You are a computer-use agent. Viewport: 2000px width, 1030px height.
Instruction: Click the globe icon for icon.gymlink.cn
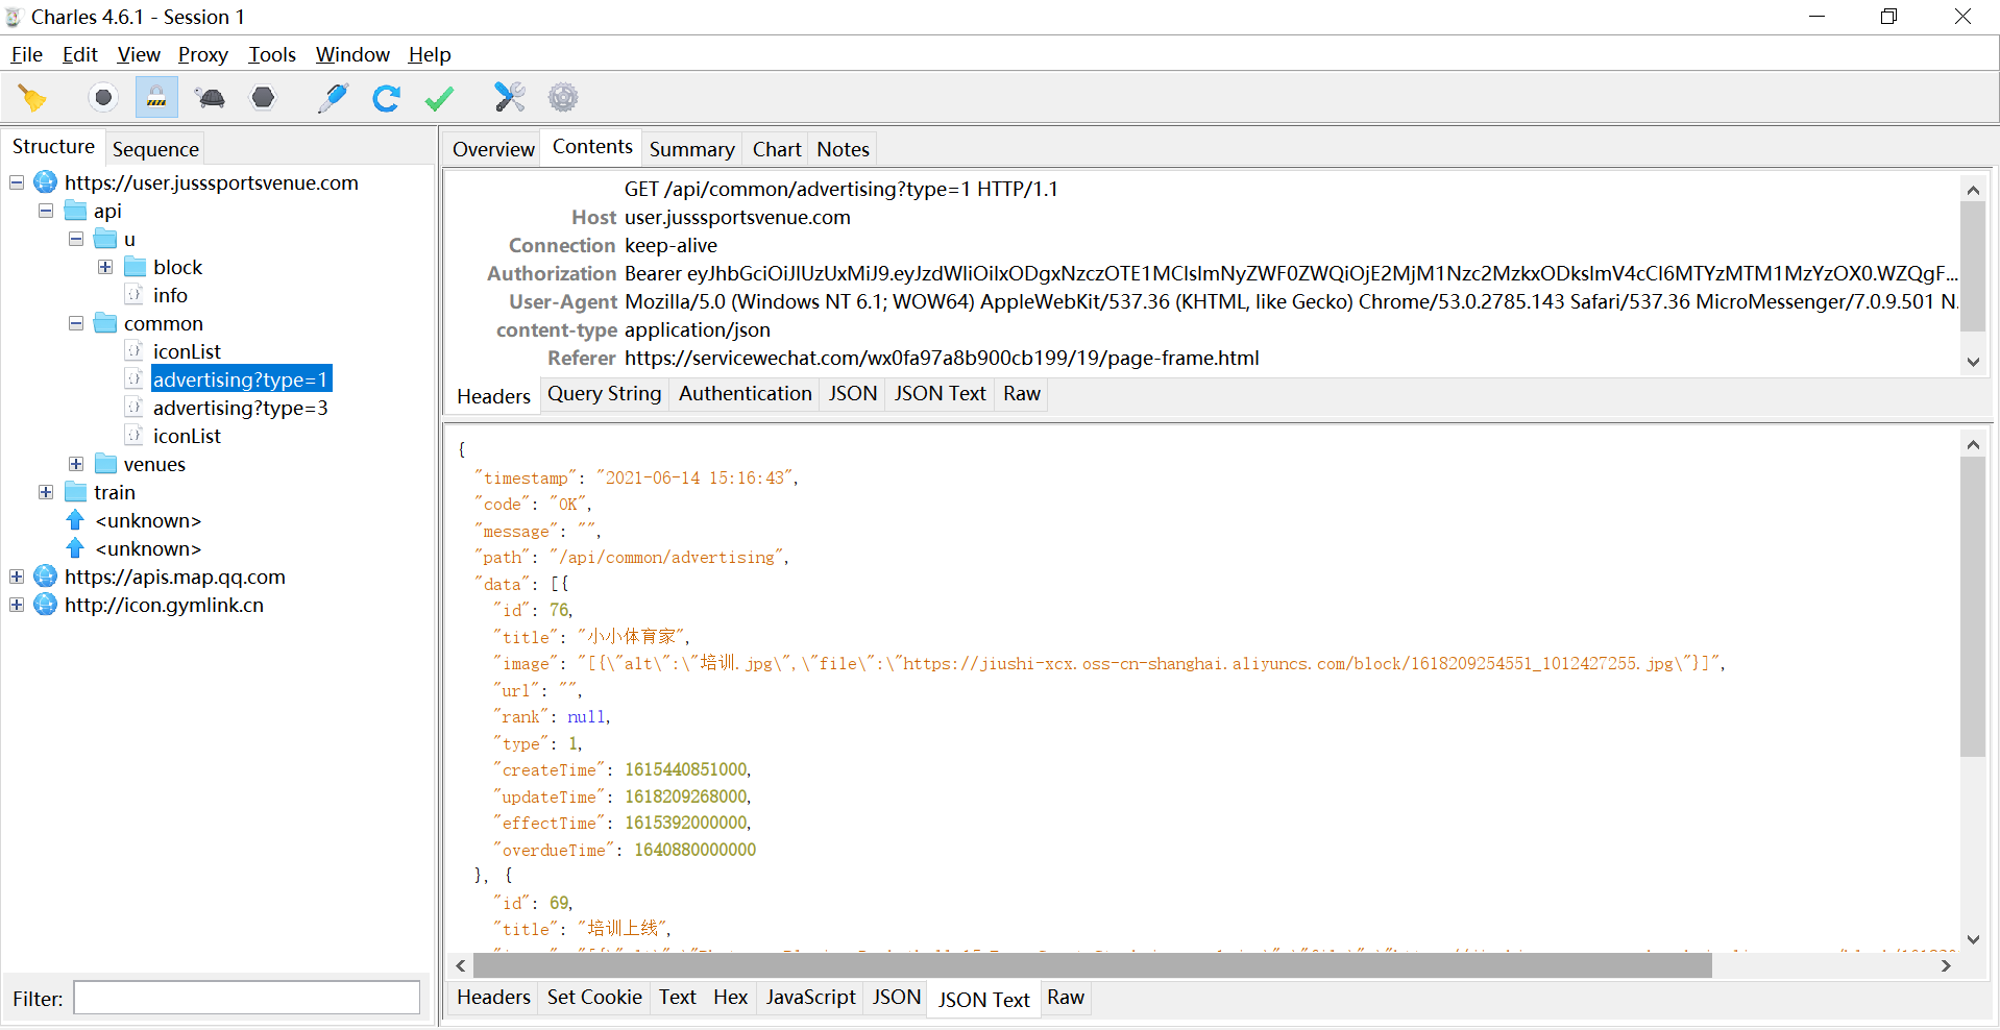click(x=45, y=605)
